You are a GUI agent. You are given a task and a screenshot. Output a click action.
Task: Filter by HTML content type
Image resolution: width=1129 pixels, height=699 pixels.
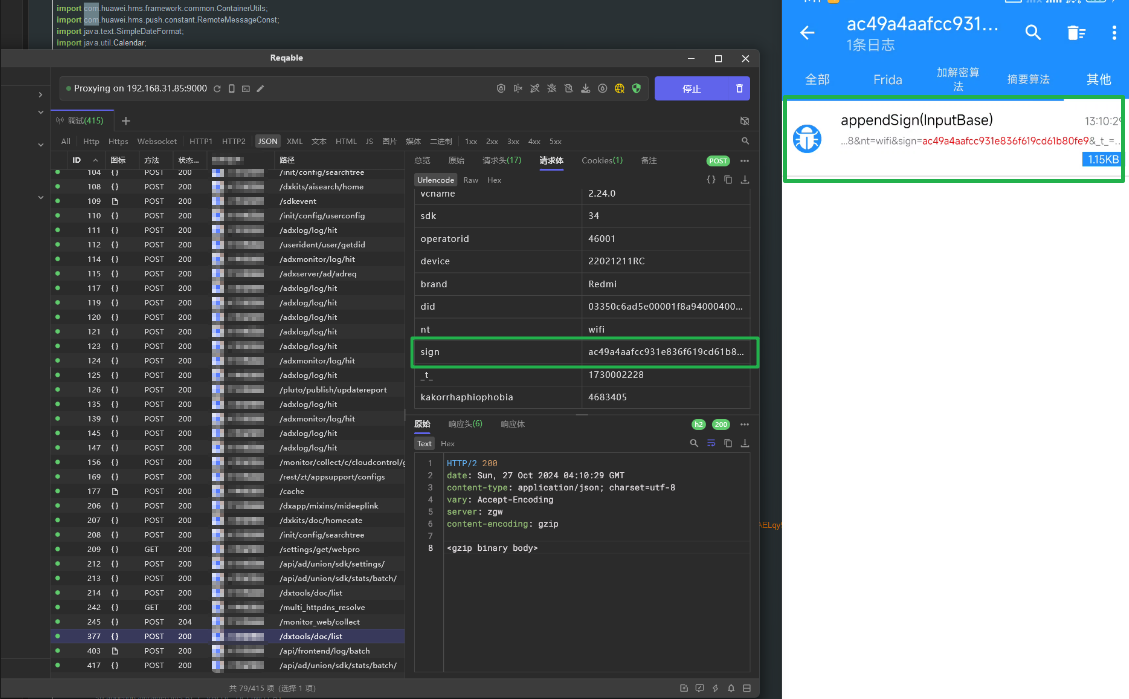tap(346, 141)
